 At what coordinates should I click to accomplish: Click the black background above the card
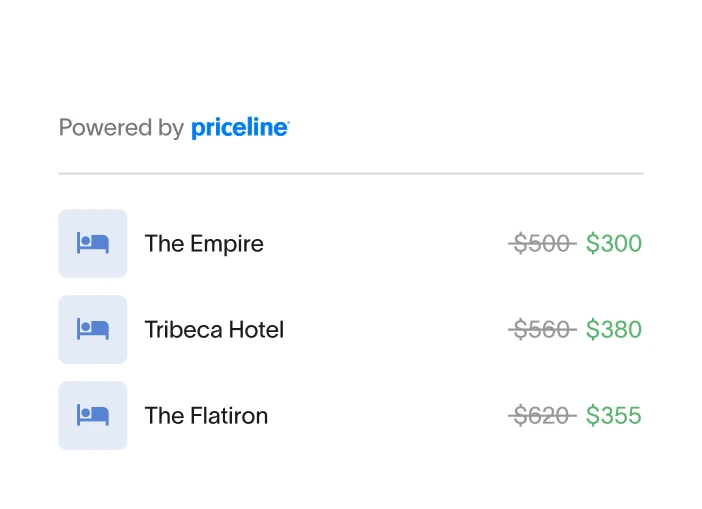click(350, 38)
